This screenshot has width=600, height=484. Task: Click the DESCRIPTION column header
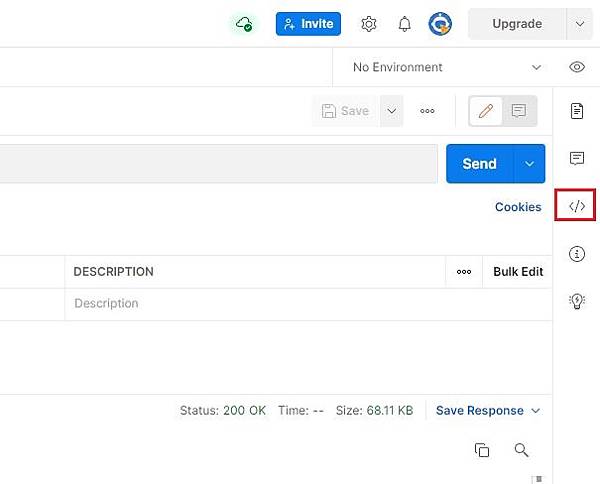pyautogui.click(x=113, y=272)
